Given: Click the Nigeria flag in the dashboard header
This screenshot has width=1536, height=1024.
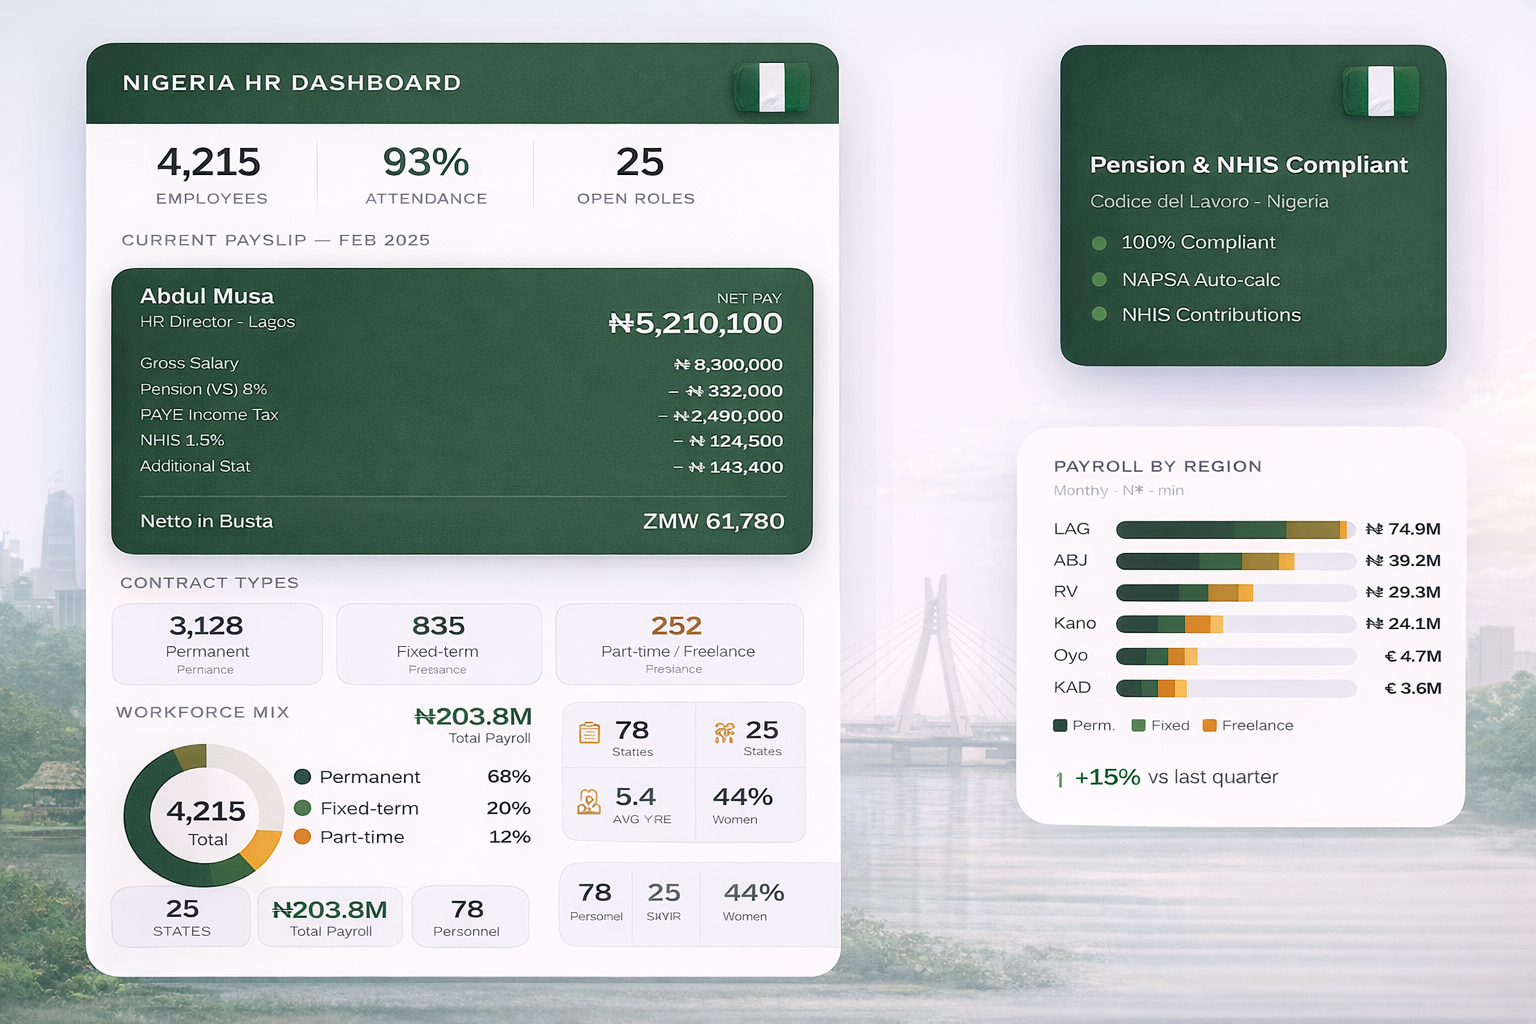Looking at the screenshot, I should pos(772,87).
